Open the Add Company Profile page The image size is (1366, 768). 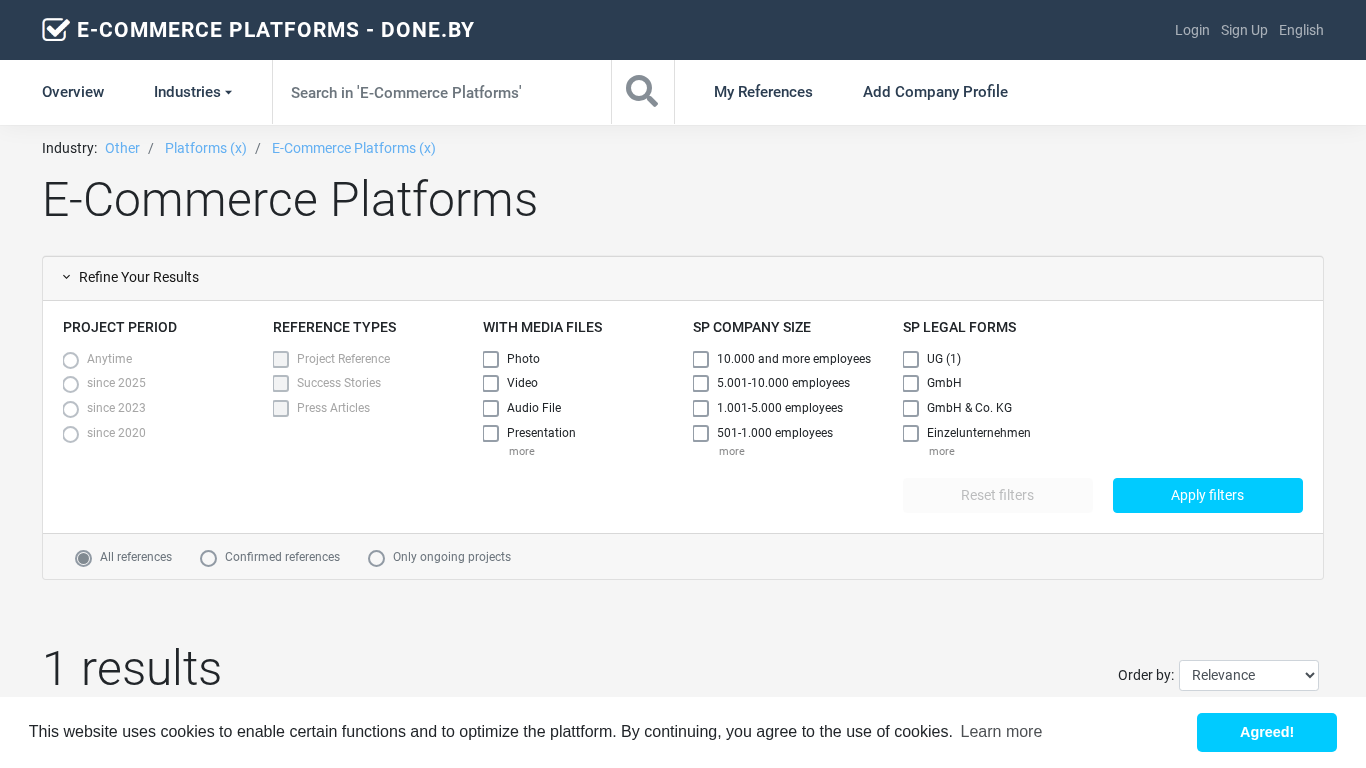(x=935, y=92)
